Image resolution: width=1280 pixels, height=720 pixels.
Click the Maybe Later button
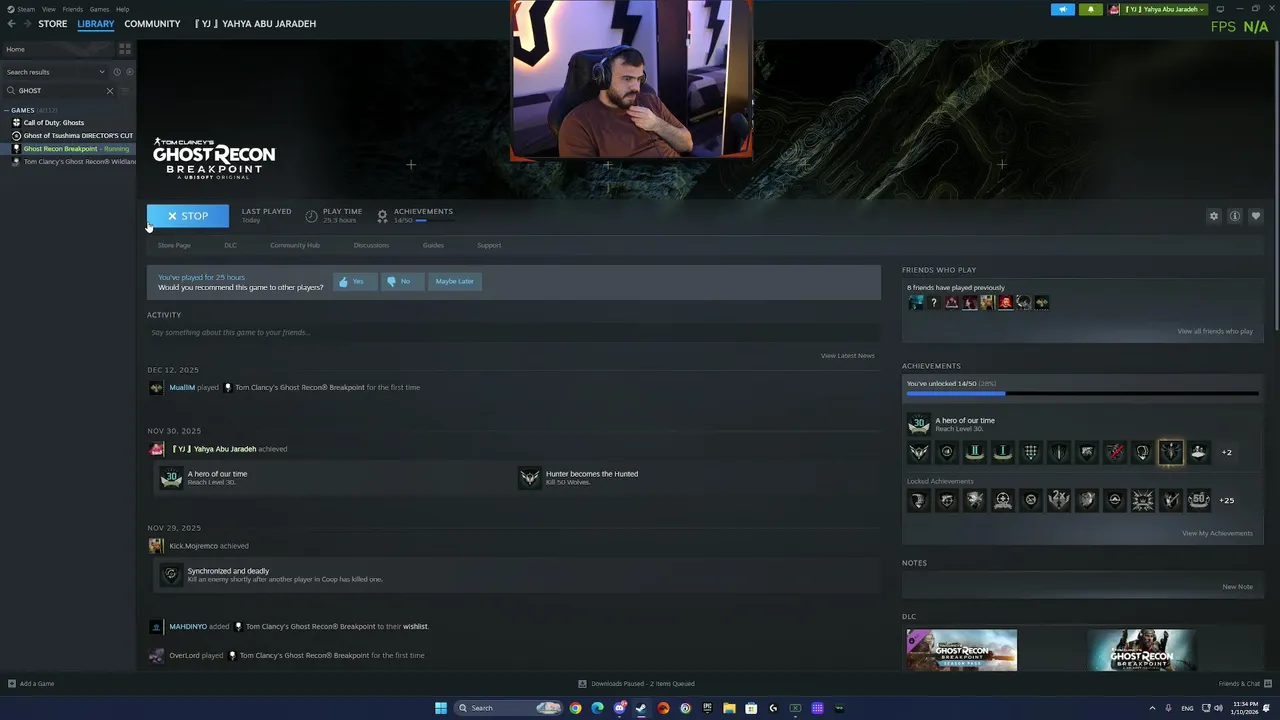click(454, 281)
